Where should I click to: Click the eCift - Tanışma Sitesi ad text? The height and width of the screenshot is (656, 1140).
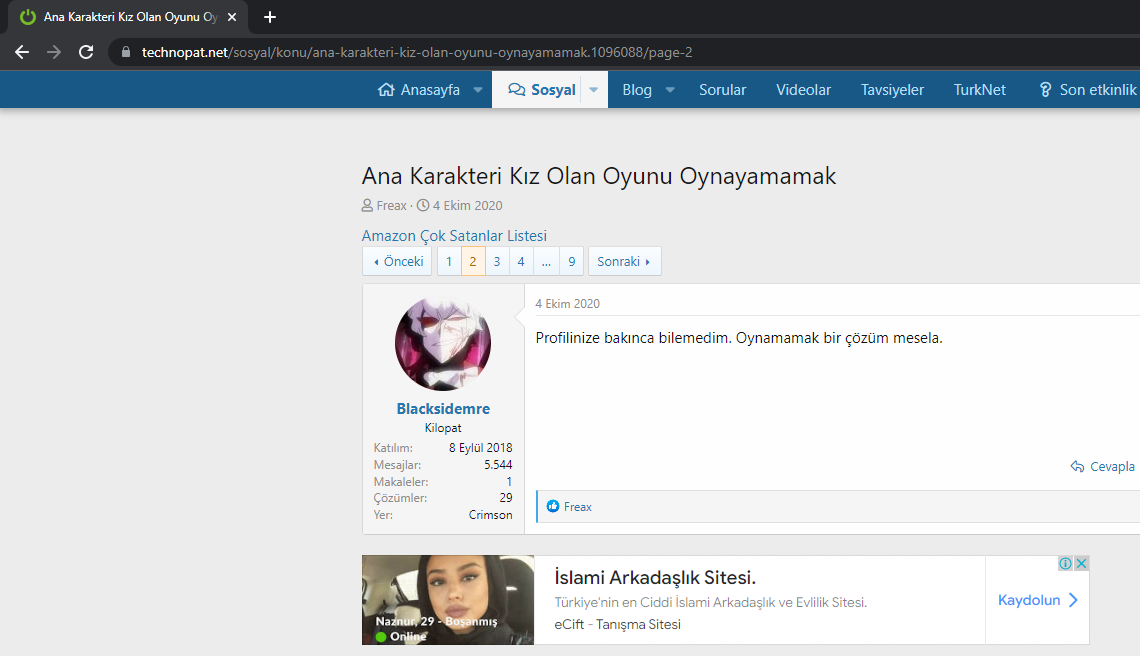coord(617,625)
